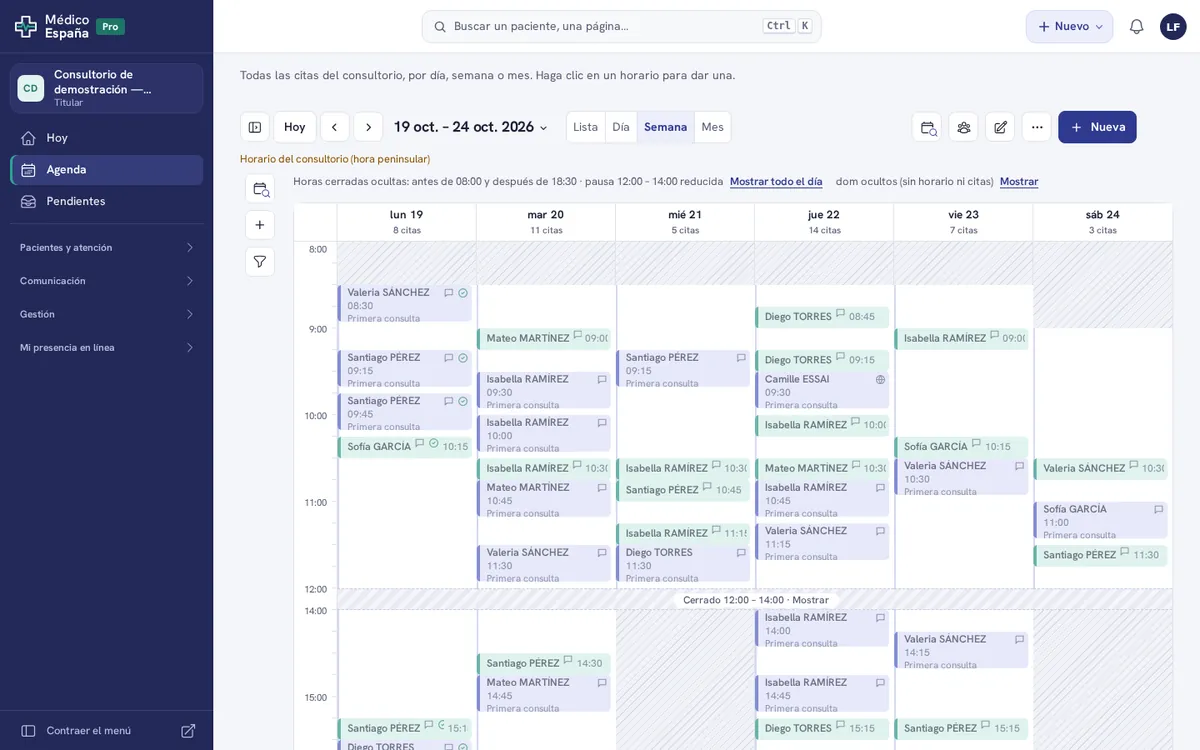Open the date range 19 oct. – 24 oct. 2026 picker
Image resolution: width=1200 pixels, height=750 pixels.
pyautogui.click(x=471, y=127)
